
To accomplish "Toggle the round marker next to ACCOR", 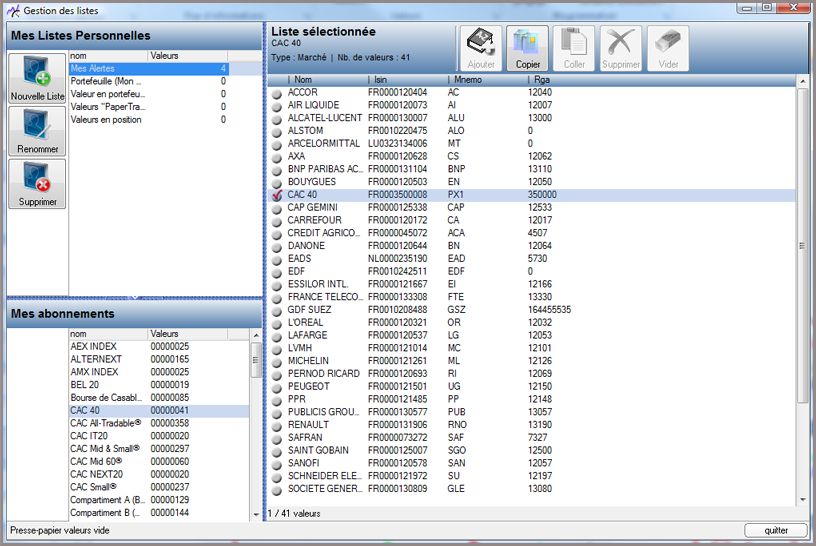I will (277, 93).
